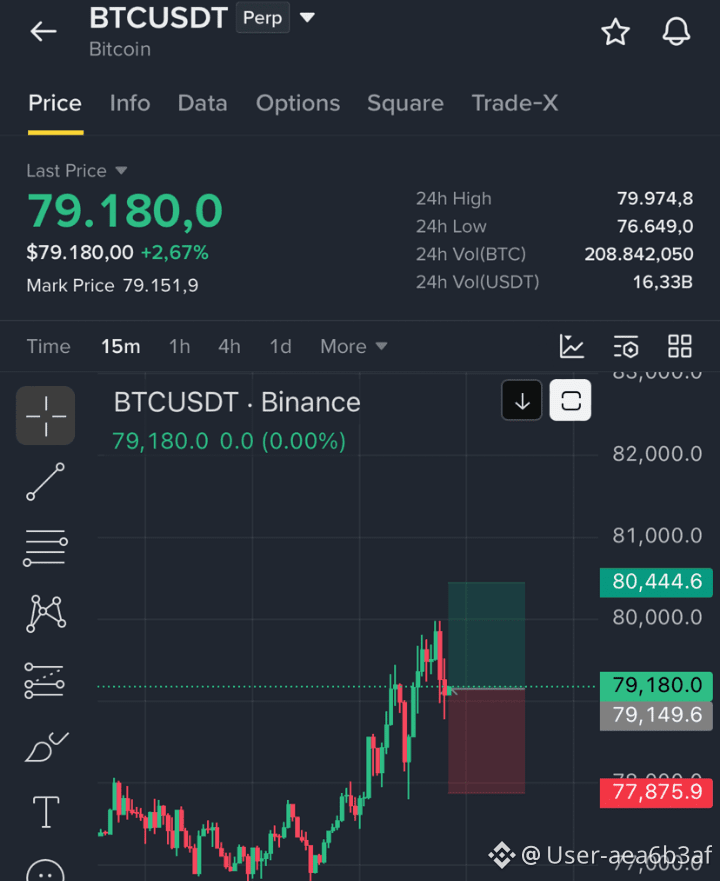Screen dimensions: 720x881
Task: Select the trend line drawing tool
Action: pyautogui.click(x=46, y=482)
